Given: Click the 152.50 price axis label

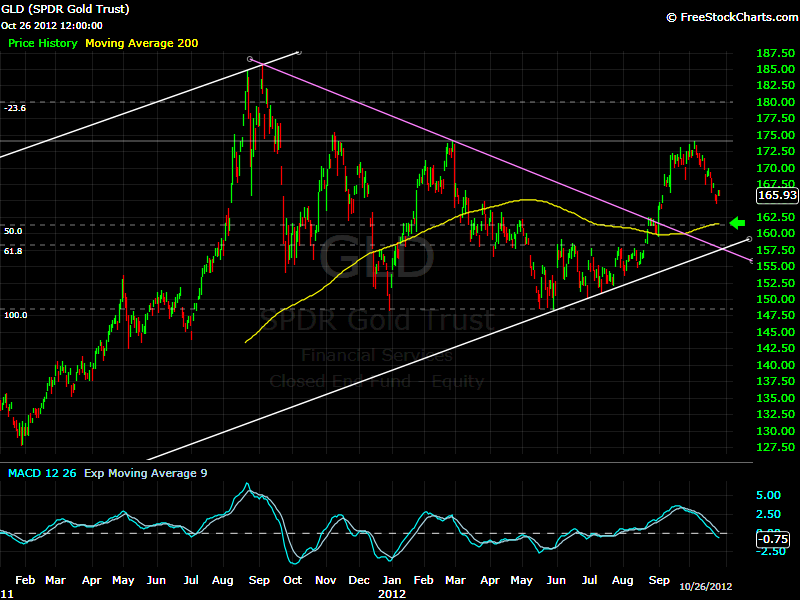Looking at the screenshot, I should coord(776,283).
